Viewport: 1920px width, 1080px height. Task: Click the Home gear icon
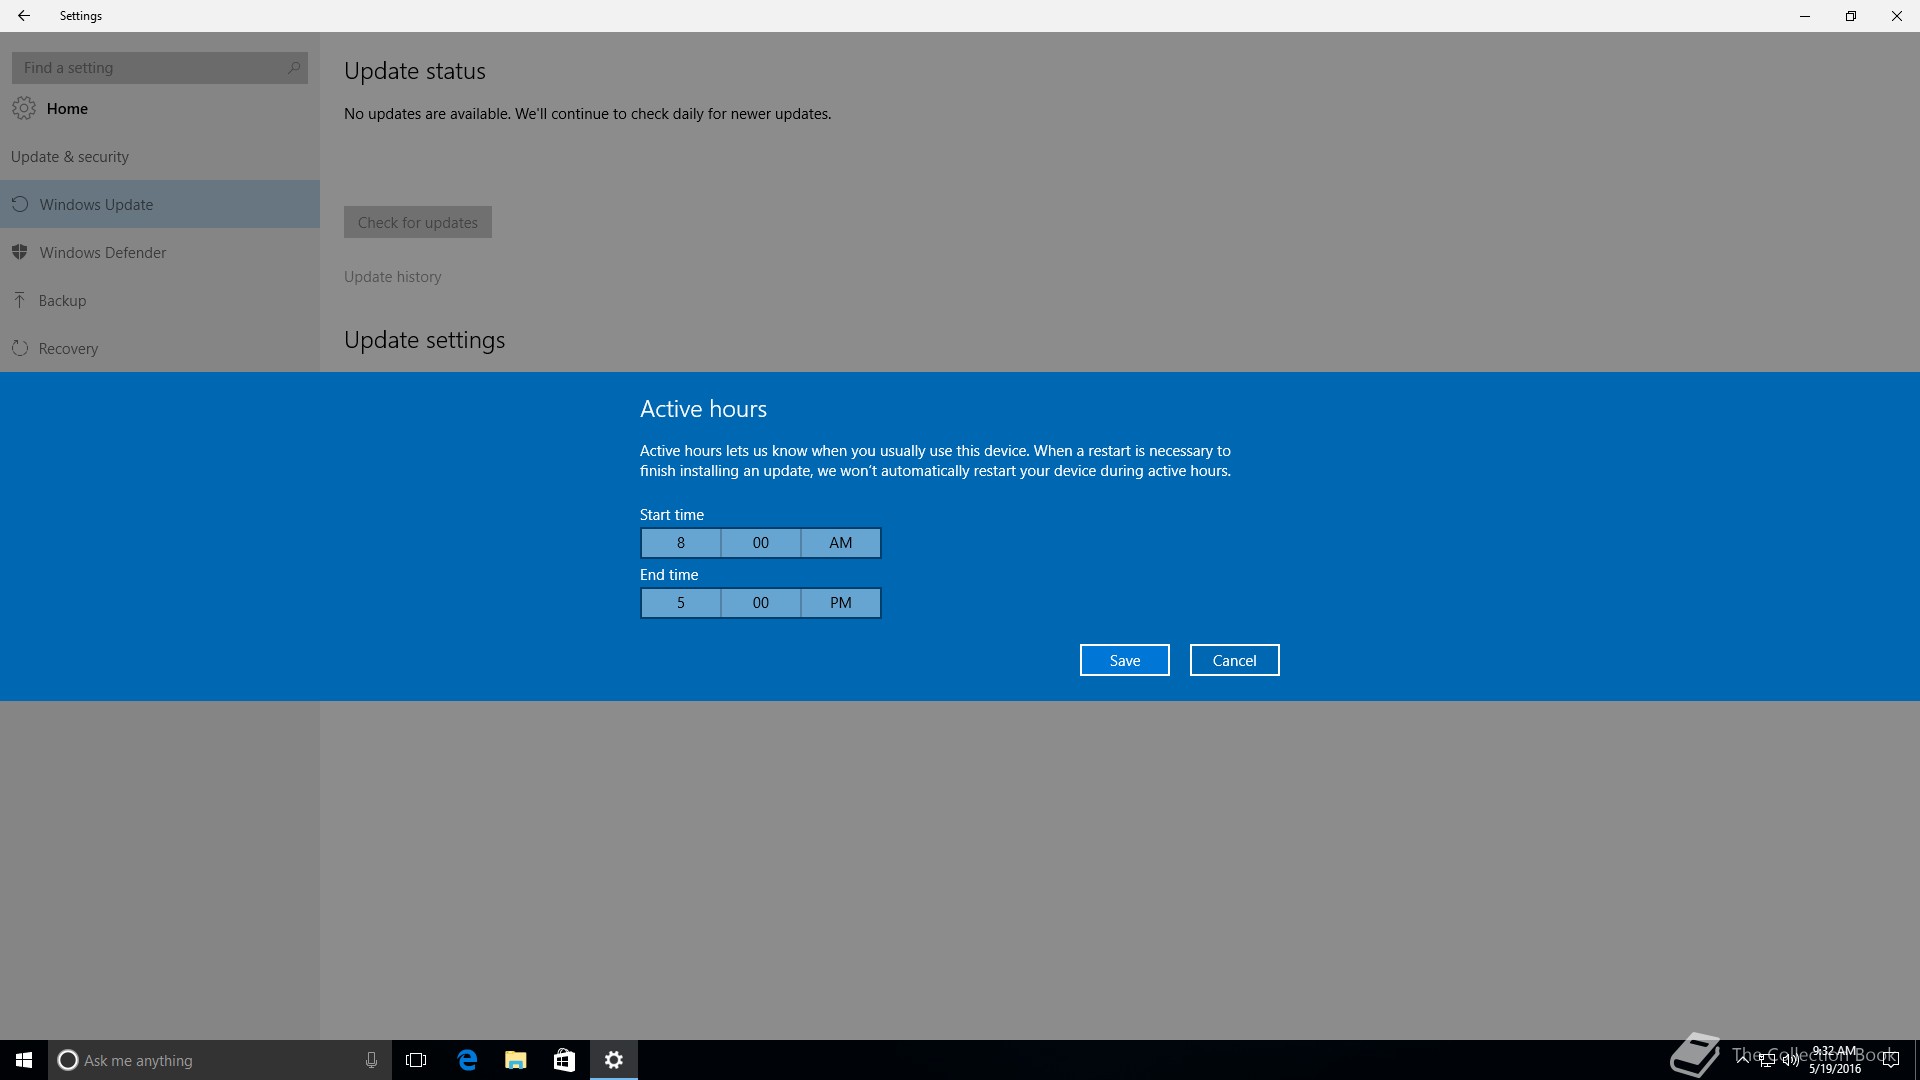[24, 108]
